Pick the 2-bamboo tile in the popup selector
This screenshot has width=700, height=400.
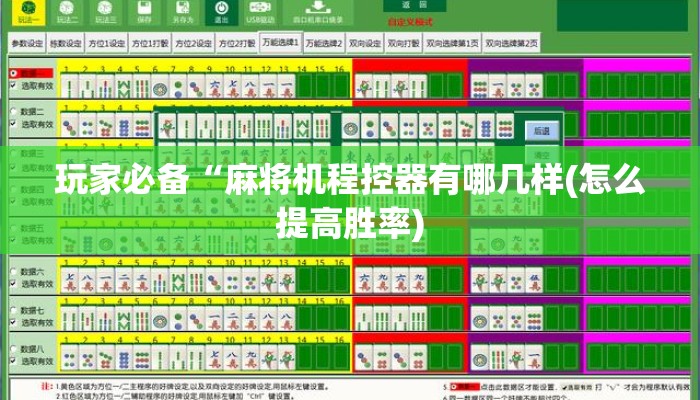(x=187, y=127)
